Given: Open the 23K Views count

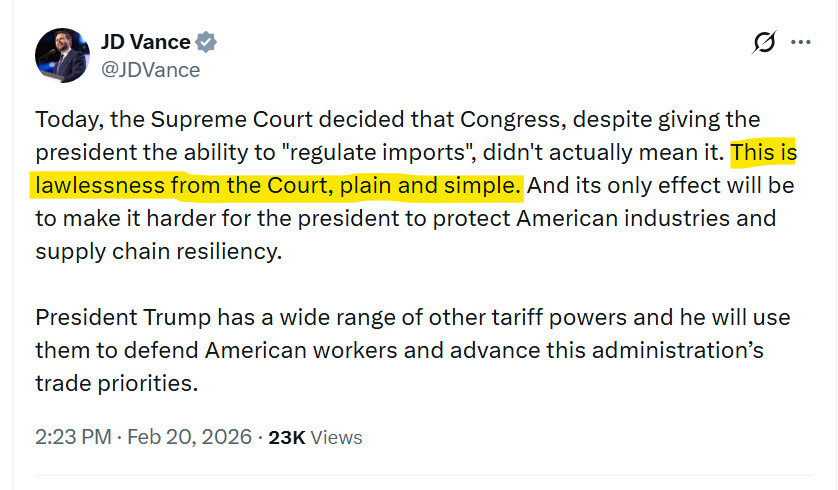Looking at the screenshot, I should (x=316, y=437).
